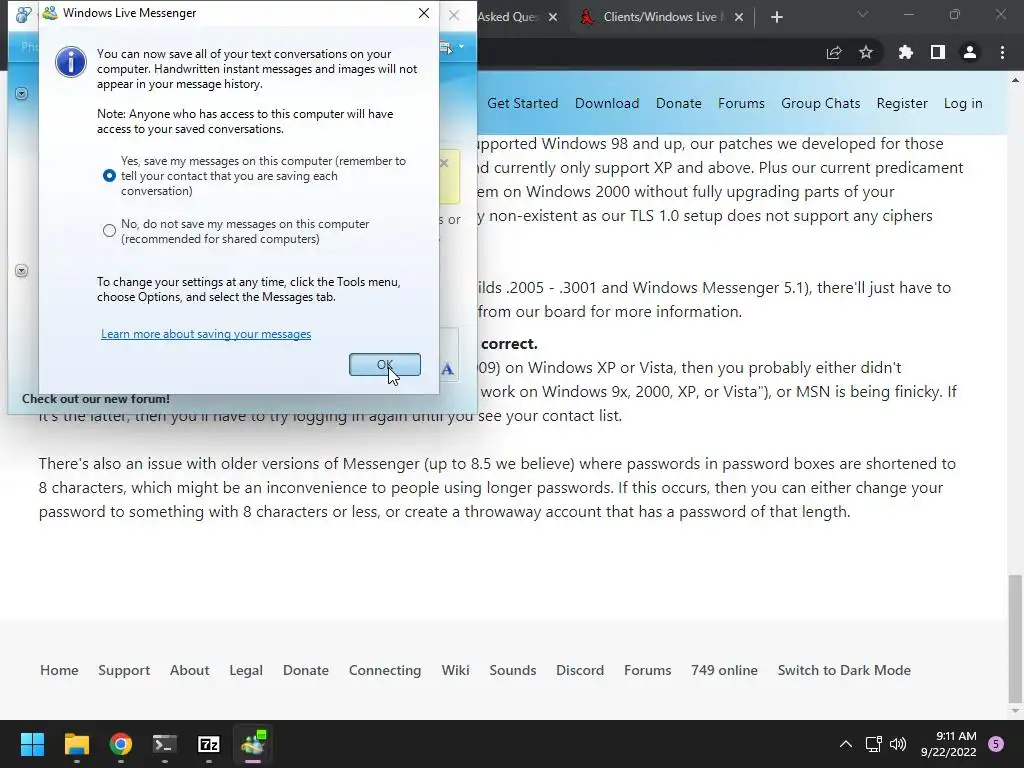Open Google Chrome from the taskbar
The width and height of the screenshot is (1024, 768).
pyautogui.click(x=121, y=744)
